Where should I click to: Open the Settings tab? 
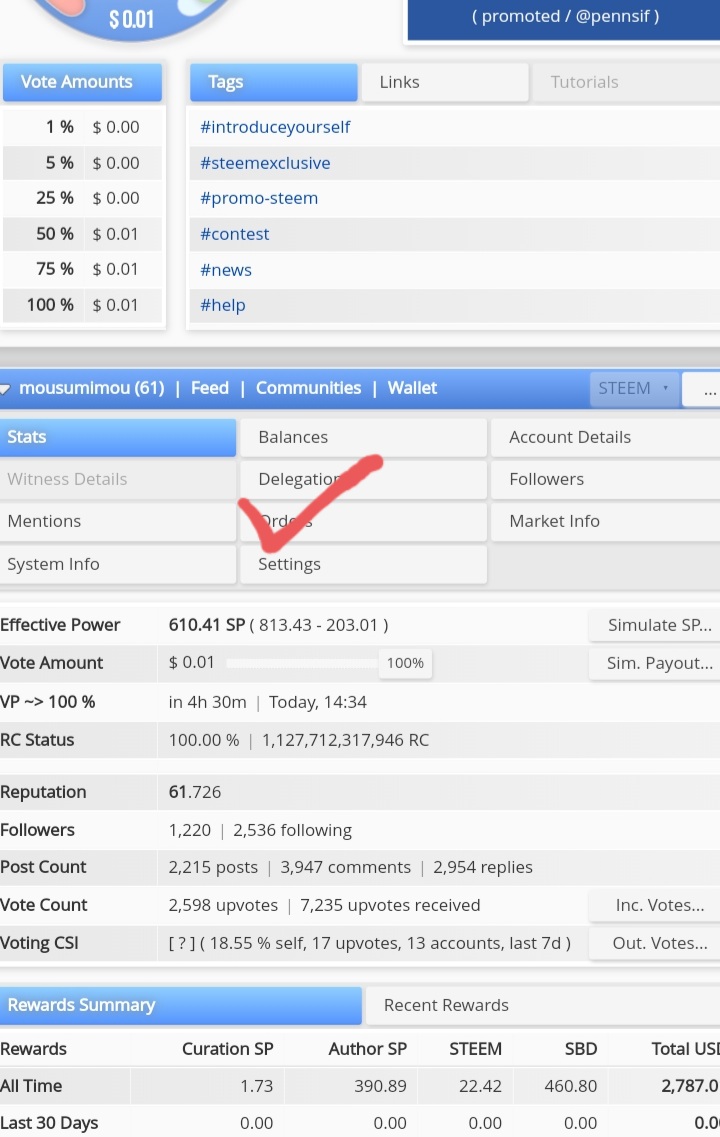point(363,564)
